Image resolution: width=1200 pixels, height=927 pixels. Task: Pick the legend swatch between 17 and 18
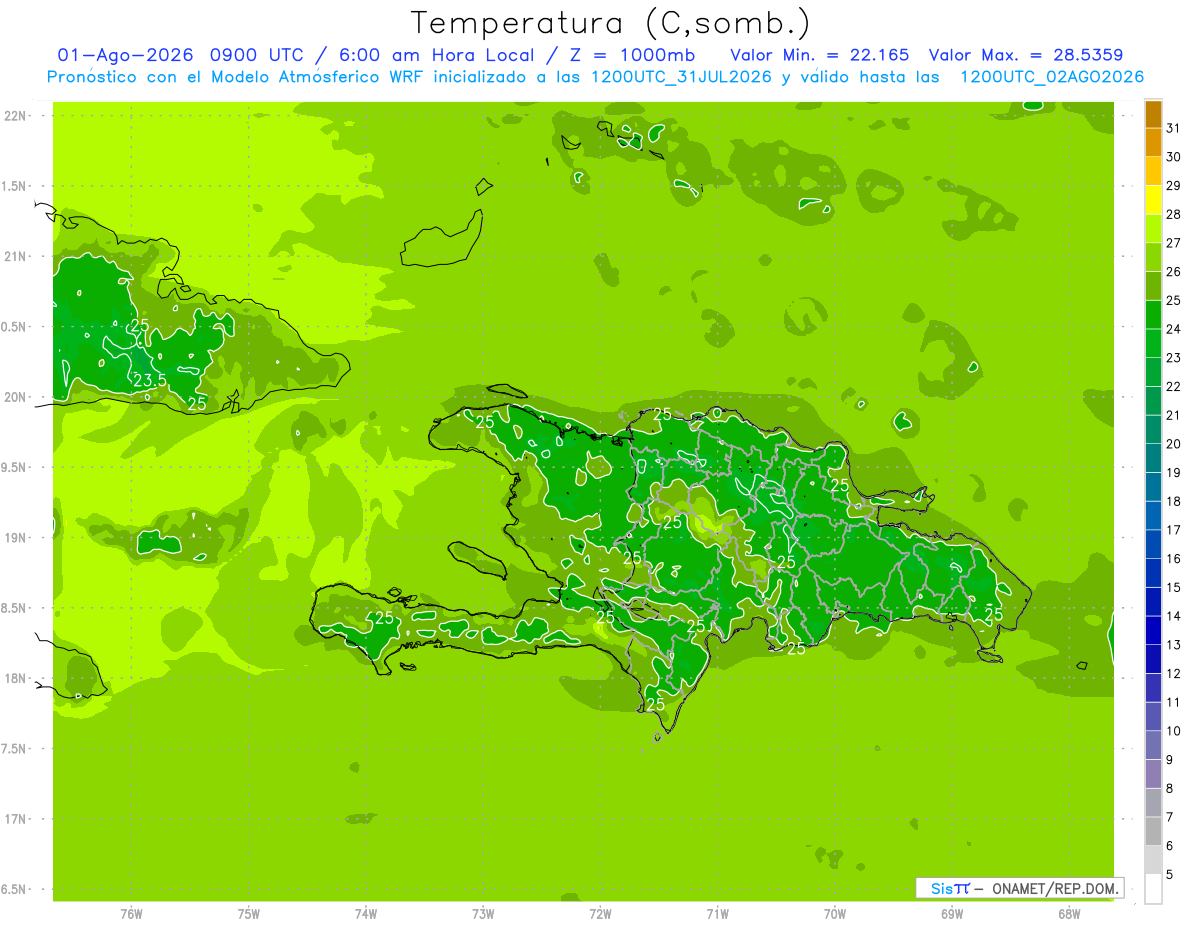coord(1153,516)
